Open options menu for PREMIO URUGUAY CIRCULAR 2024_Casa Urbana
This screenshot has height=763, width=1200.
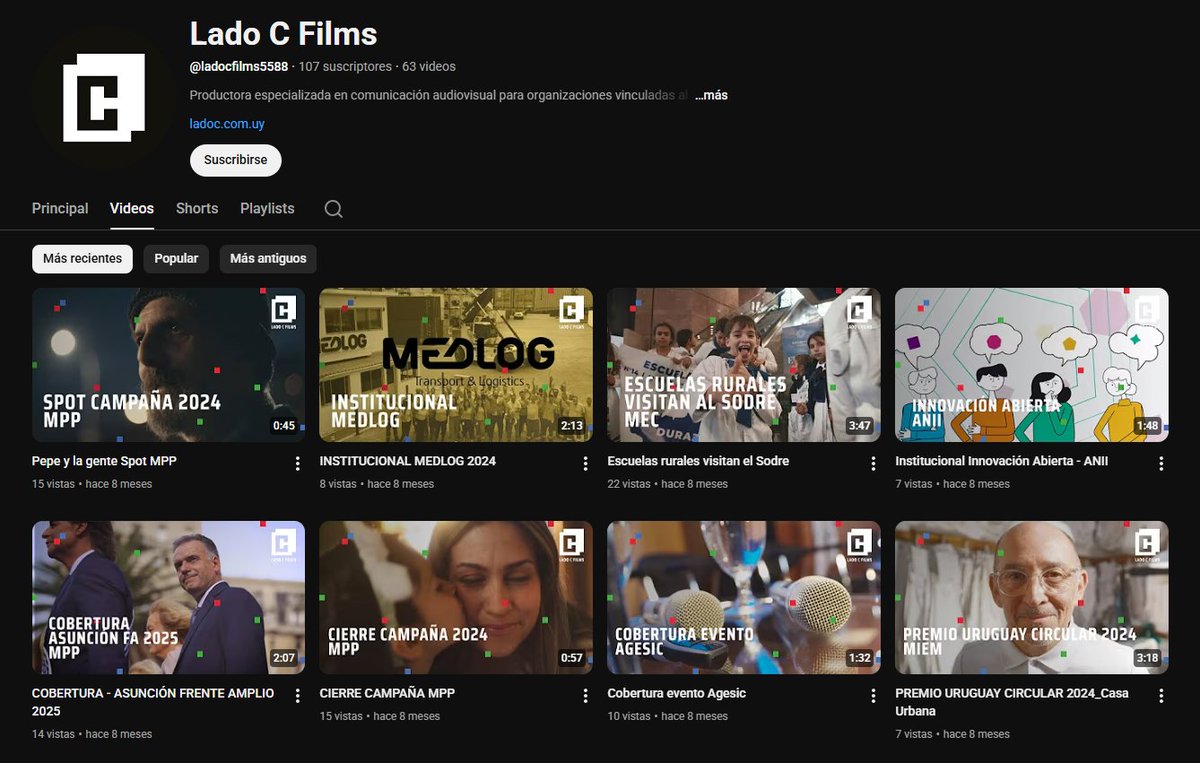[x=1161, y=695]
